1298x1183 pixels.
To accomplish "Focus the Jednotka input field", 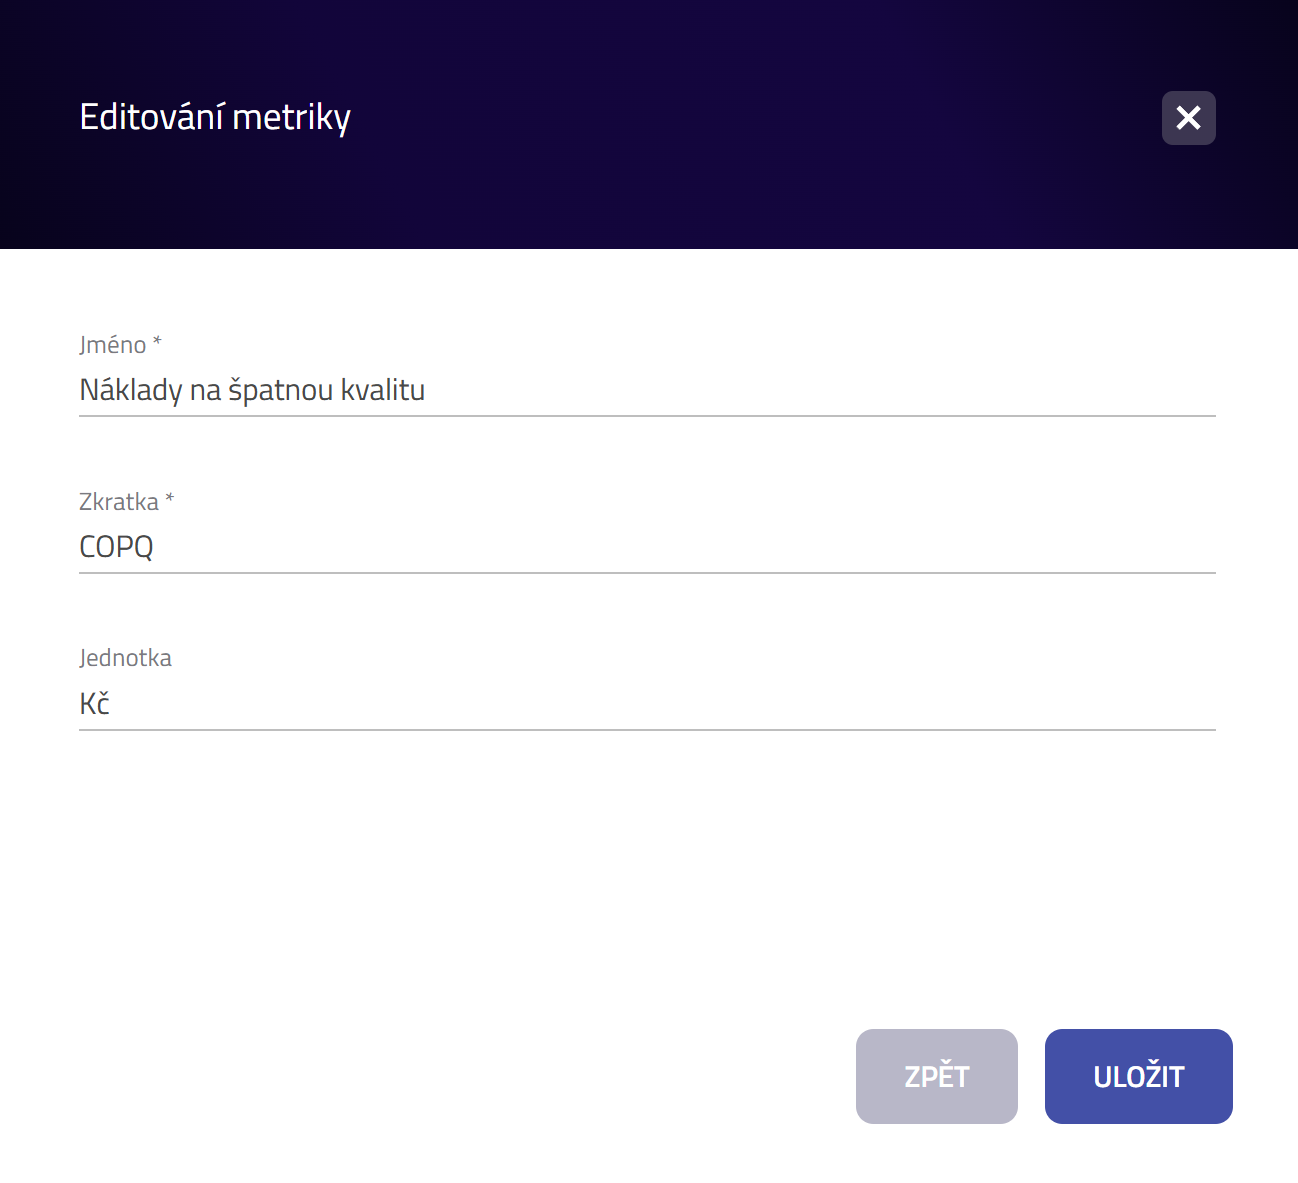I will 647,704.
